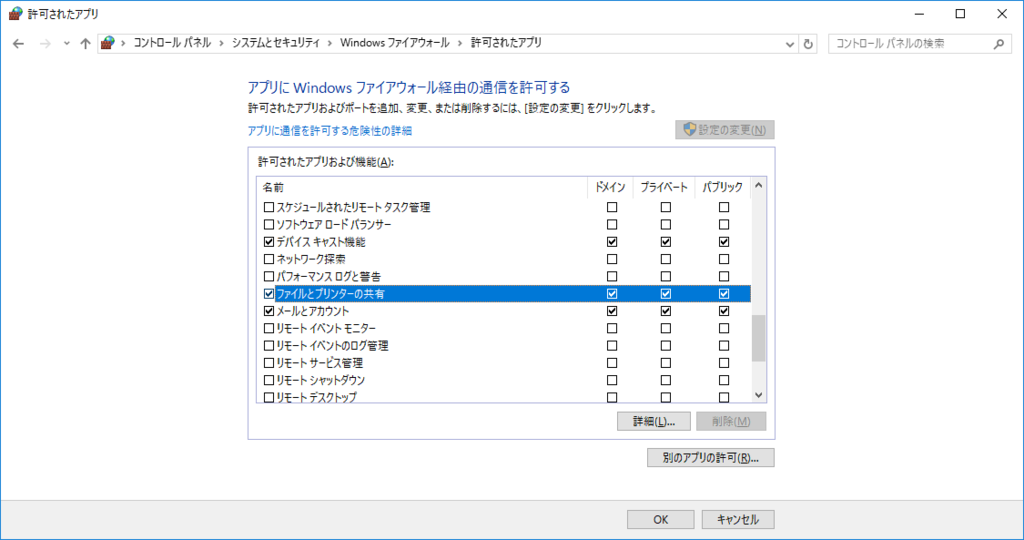Open recent locations dropdown arrow
The height and width of the screenshot is (540, 1024).
66,44
